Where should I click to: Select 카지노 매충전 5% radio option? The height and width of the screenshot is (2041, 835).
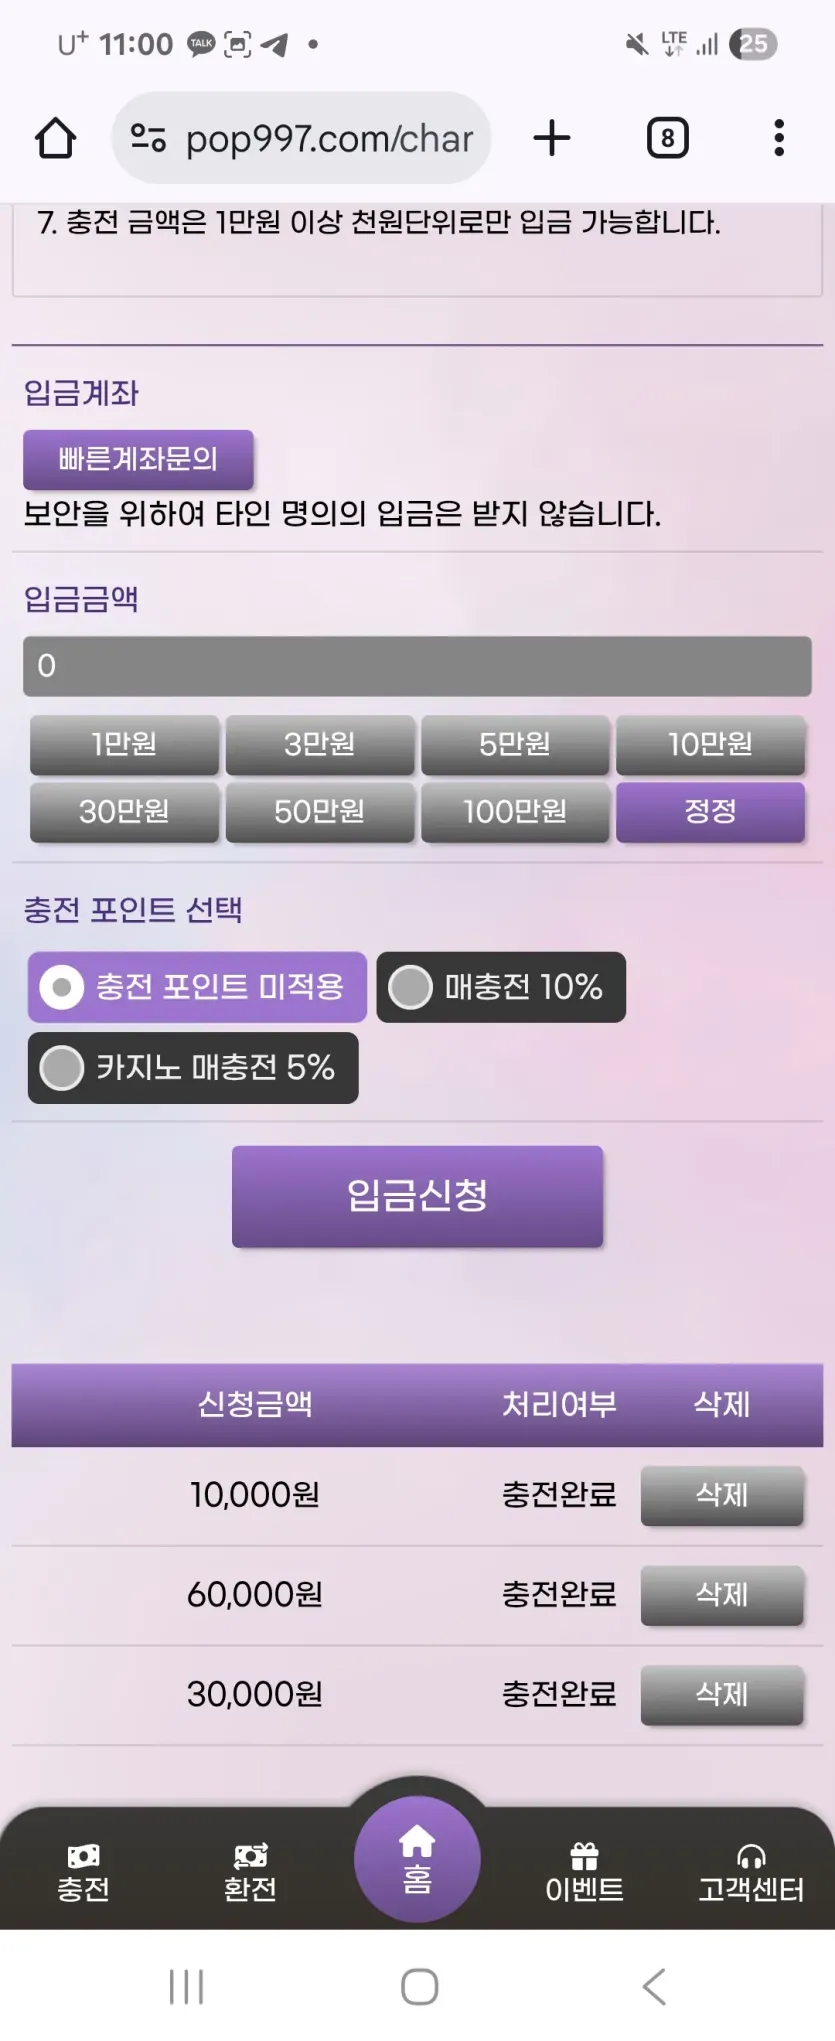pyautogui.click(x=193, y=1068)
